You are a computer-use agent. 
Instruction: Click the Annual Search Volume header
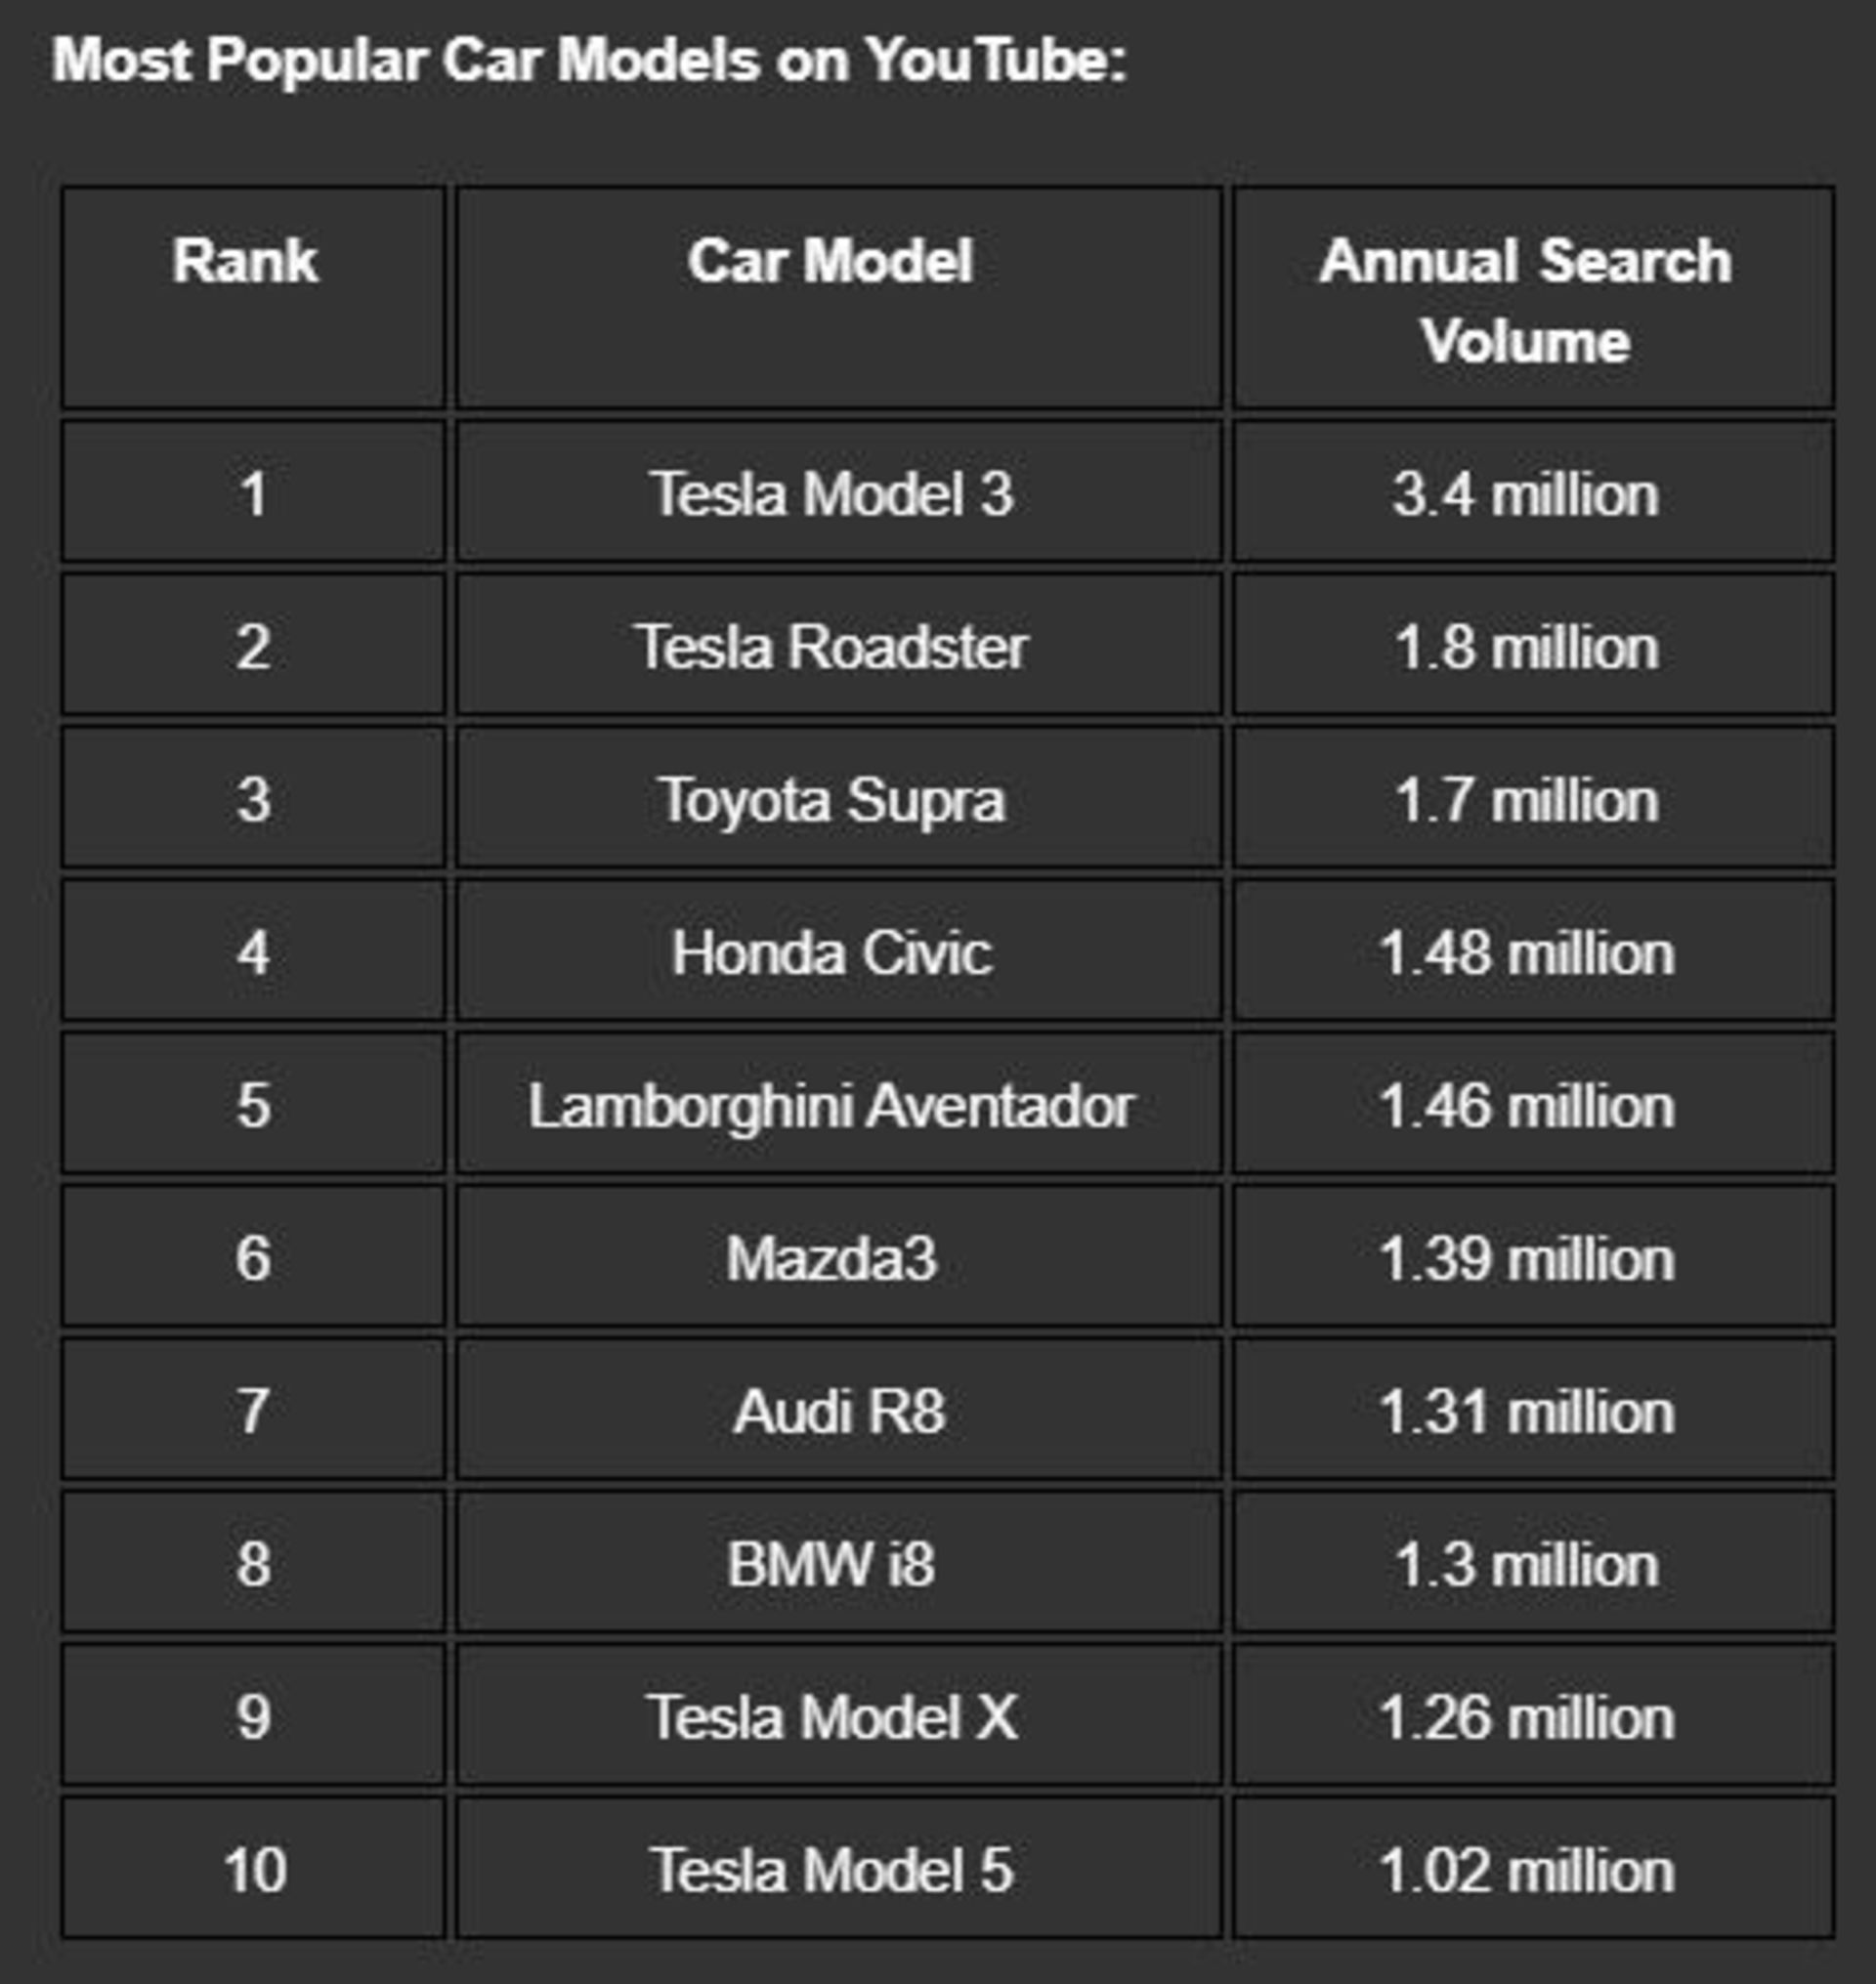click(1526, 300)
